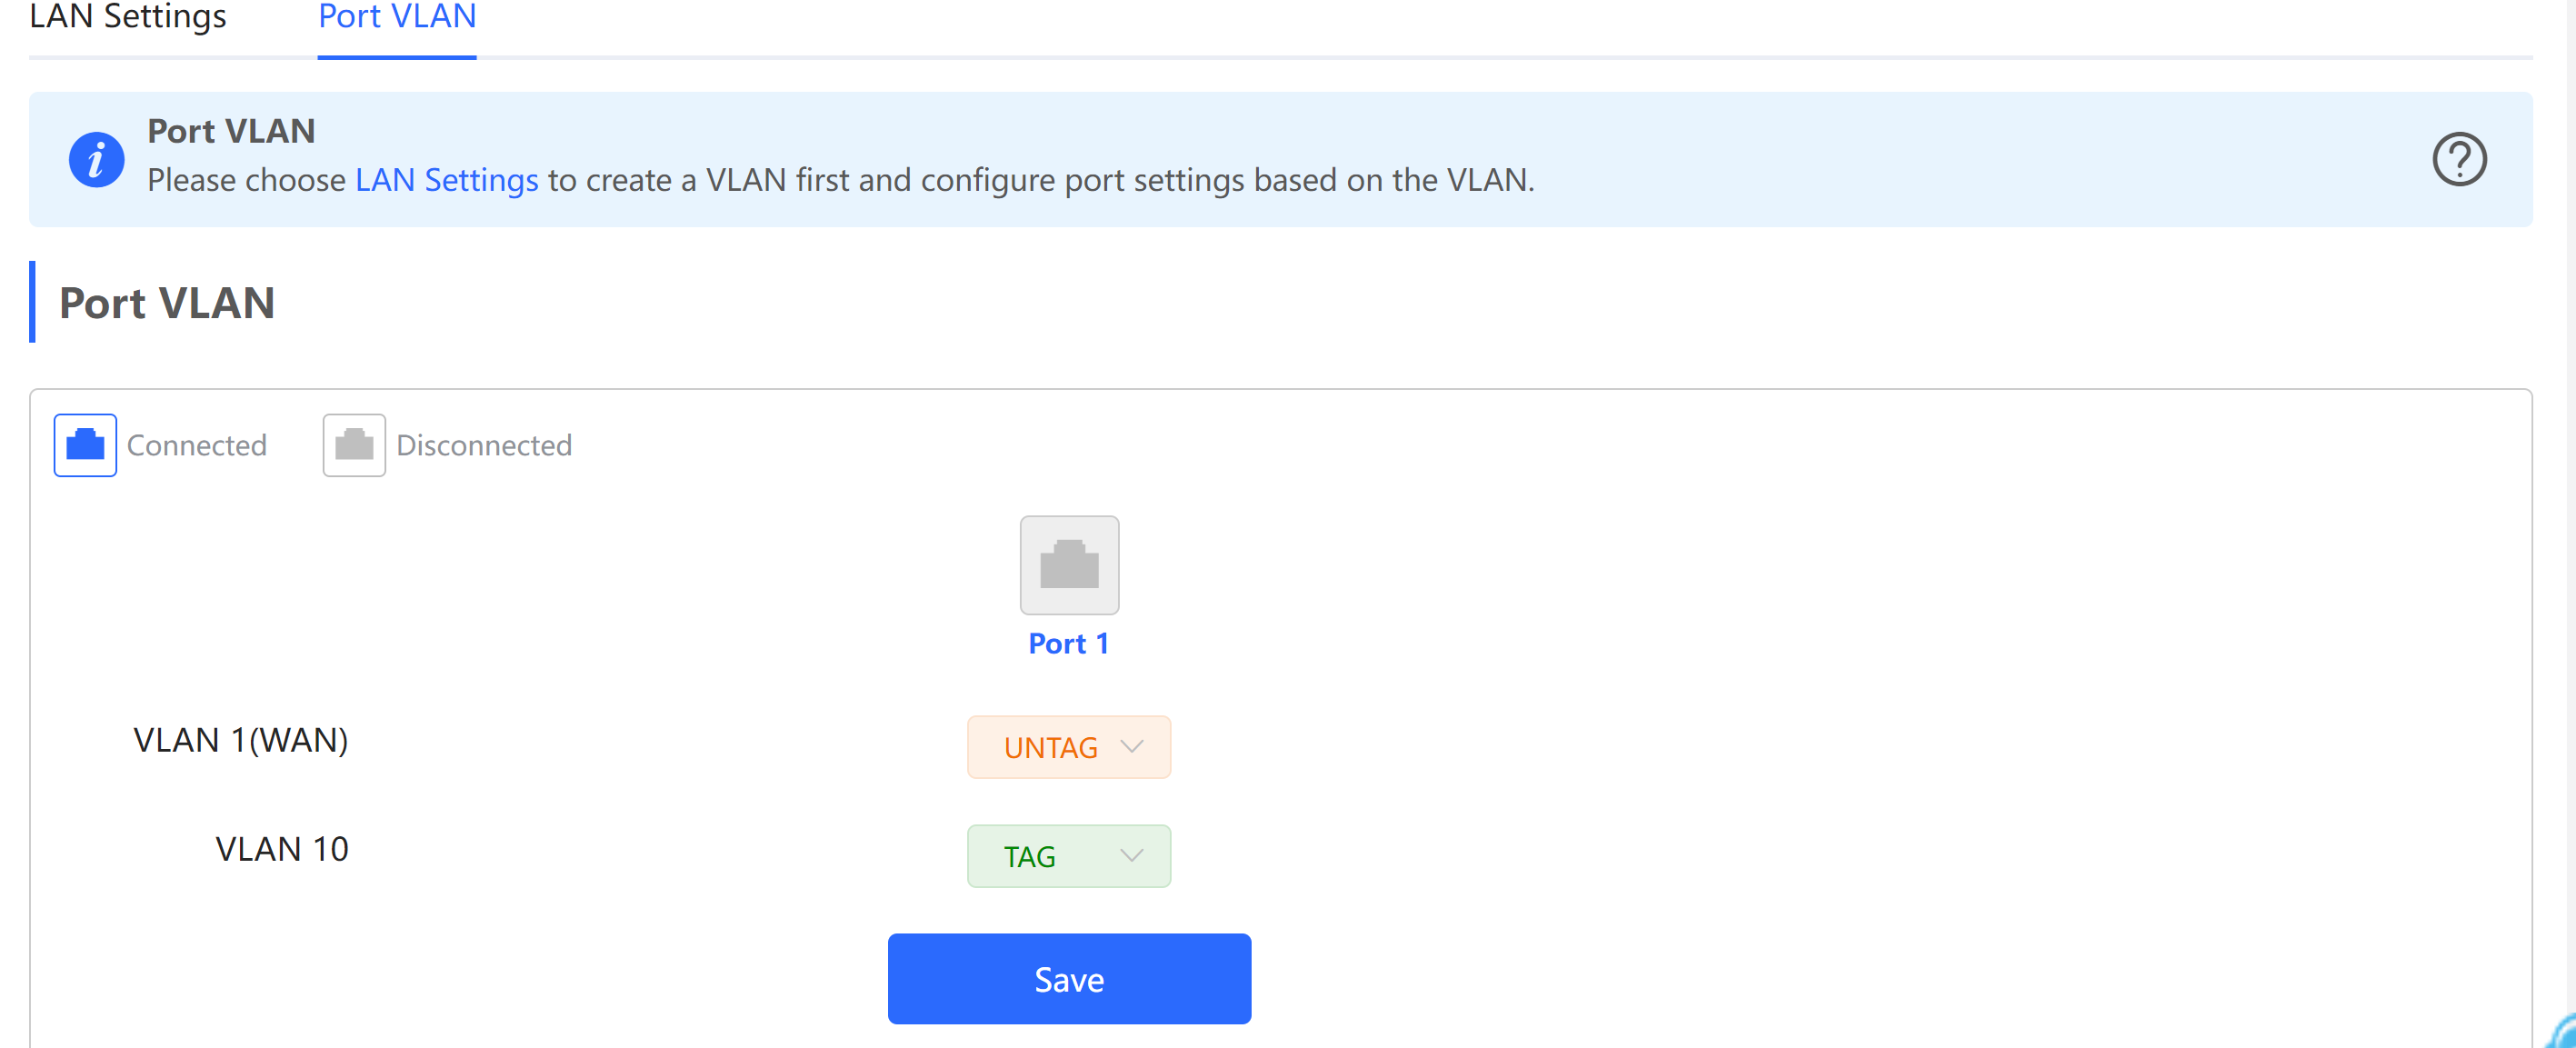Click the chevron arrow beside UNTAG
Viewport: 2576px width, 1048px height.
pos(1132,747)
